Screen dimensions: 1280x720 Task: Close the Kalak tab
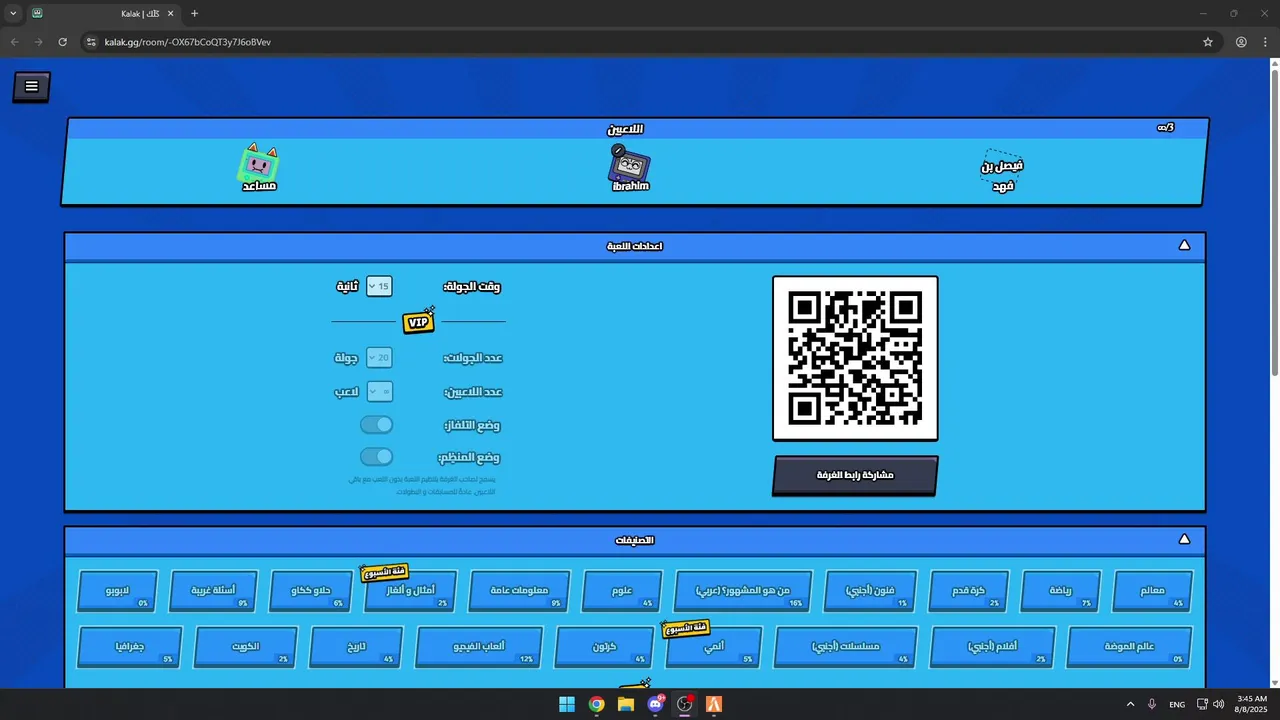point(171,13)
